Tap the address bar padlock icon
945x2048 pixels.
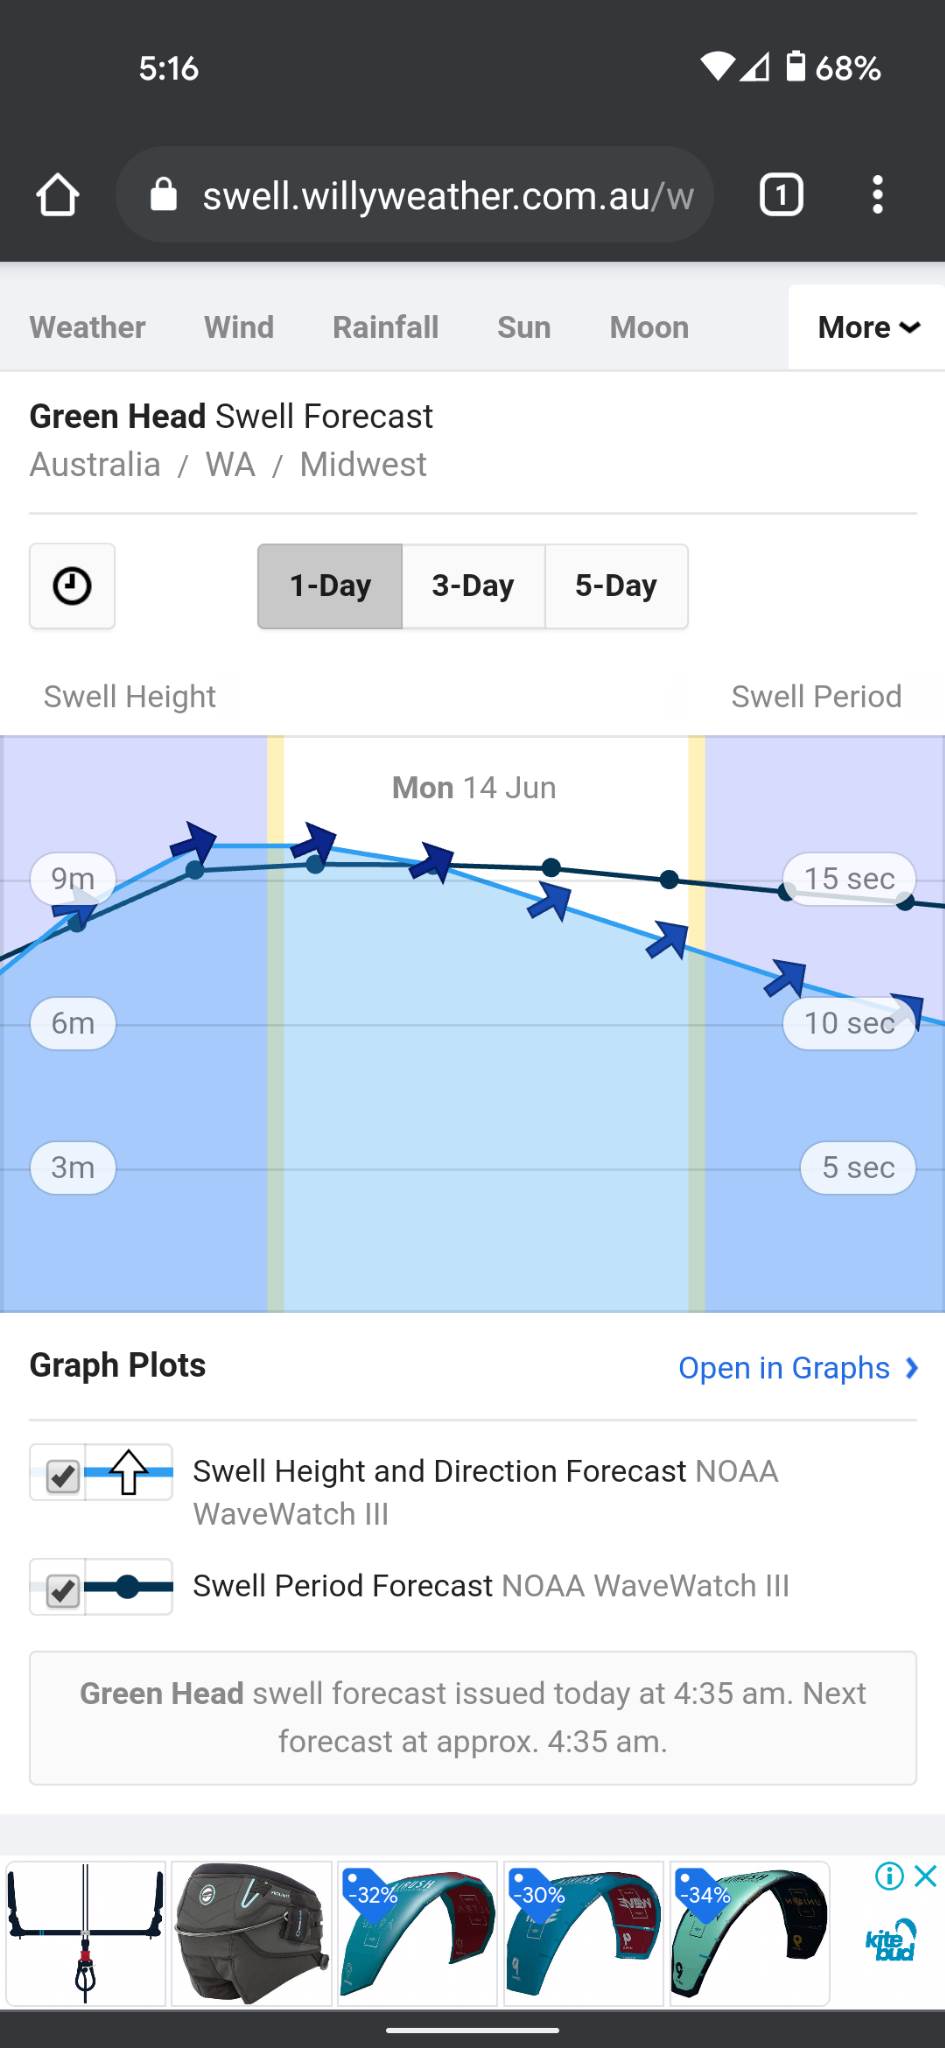coord(163,195)
